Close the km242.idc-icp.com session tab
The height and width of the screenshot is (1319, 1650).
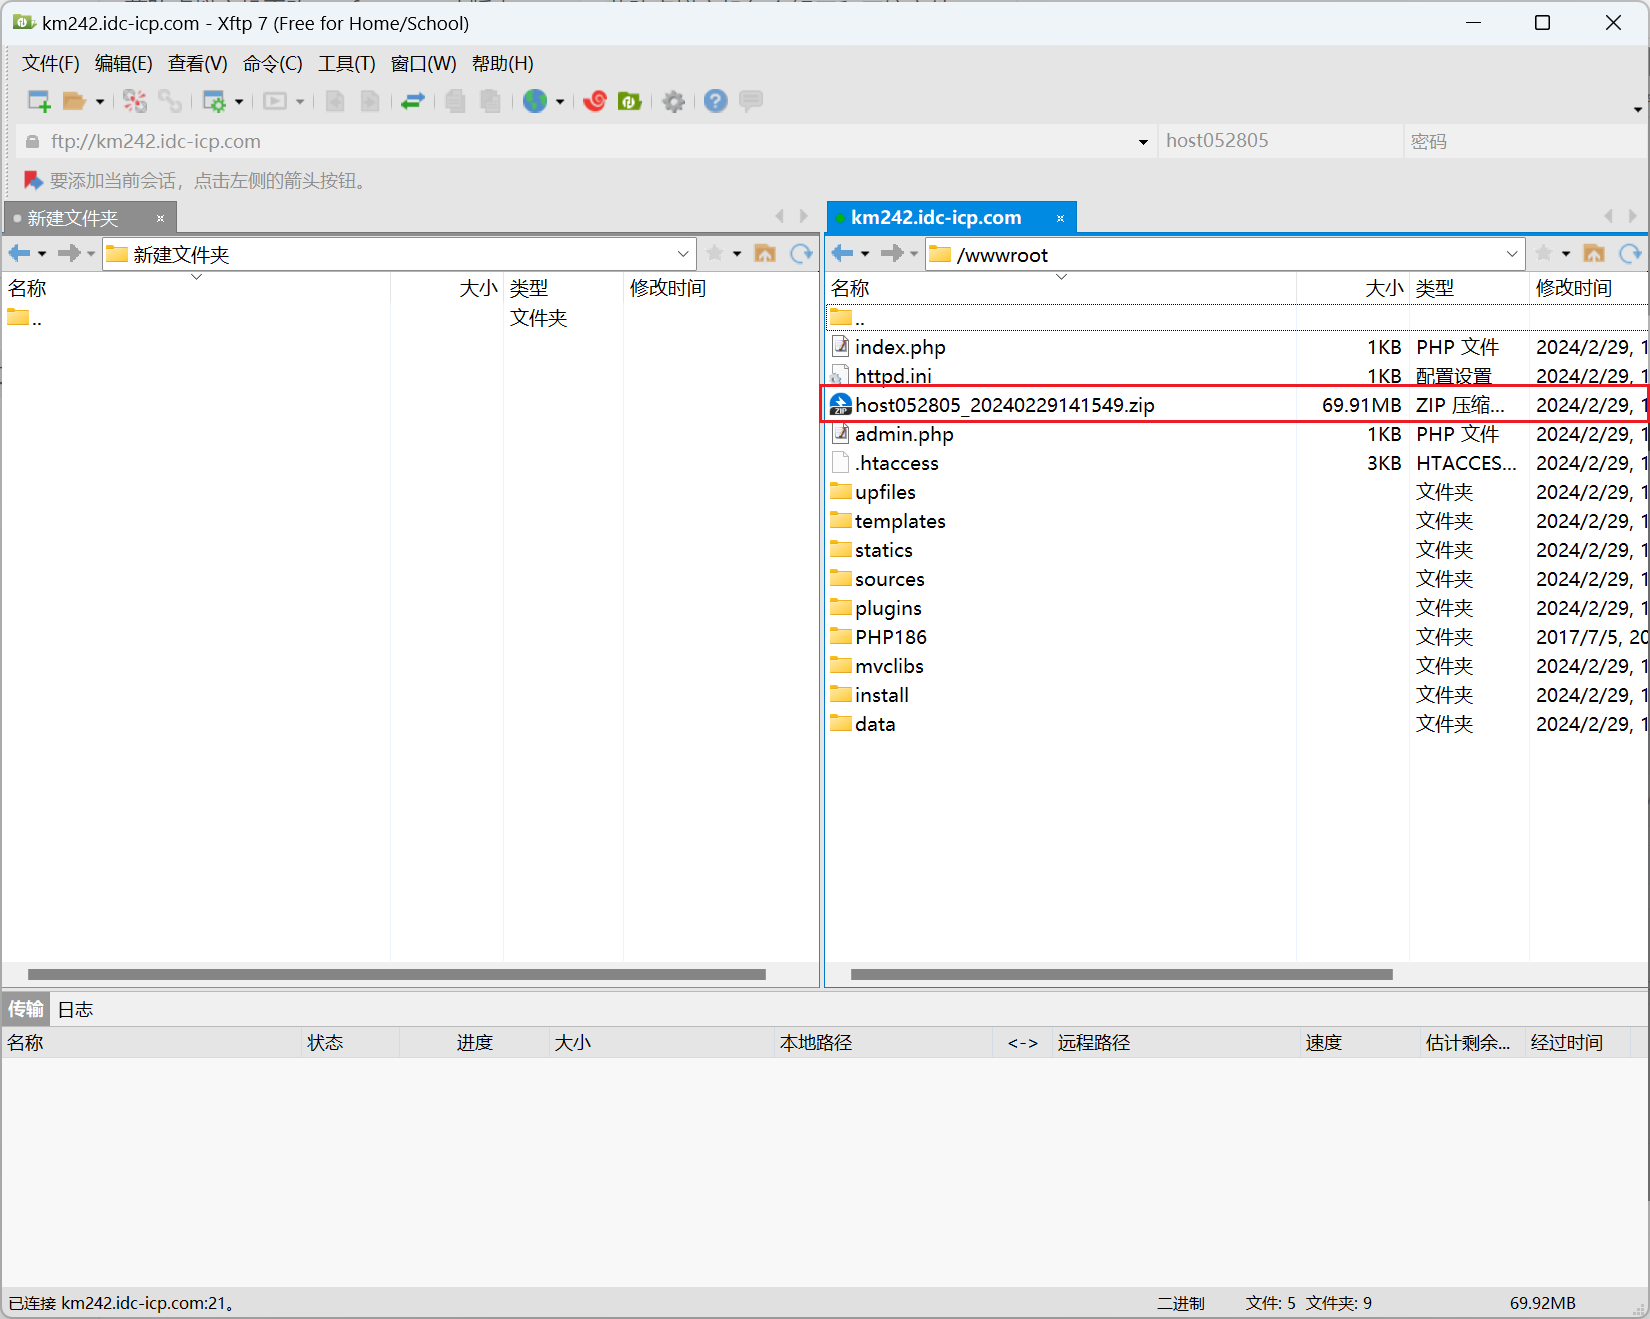click(x=1060, y=218)
